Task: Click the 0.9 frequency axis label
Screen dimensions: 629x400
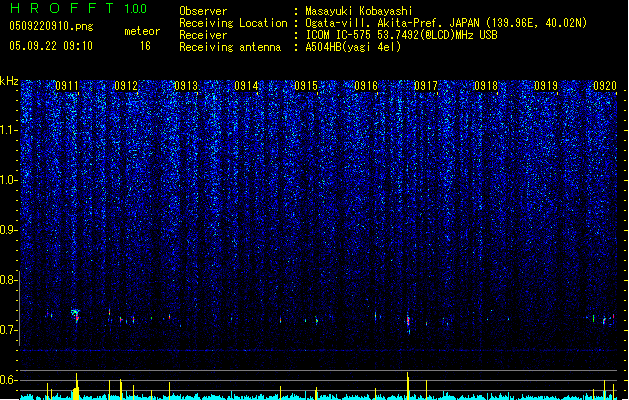Action: click(x=9, y=230)
